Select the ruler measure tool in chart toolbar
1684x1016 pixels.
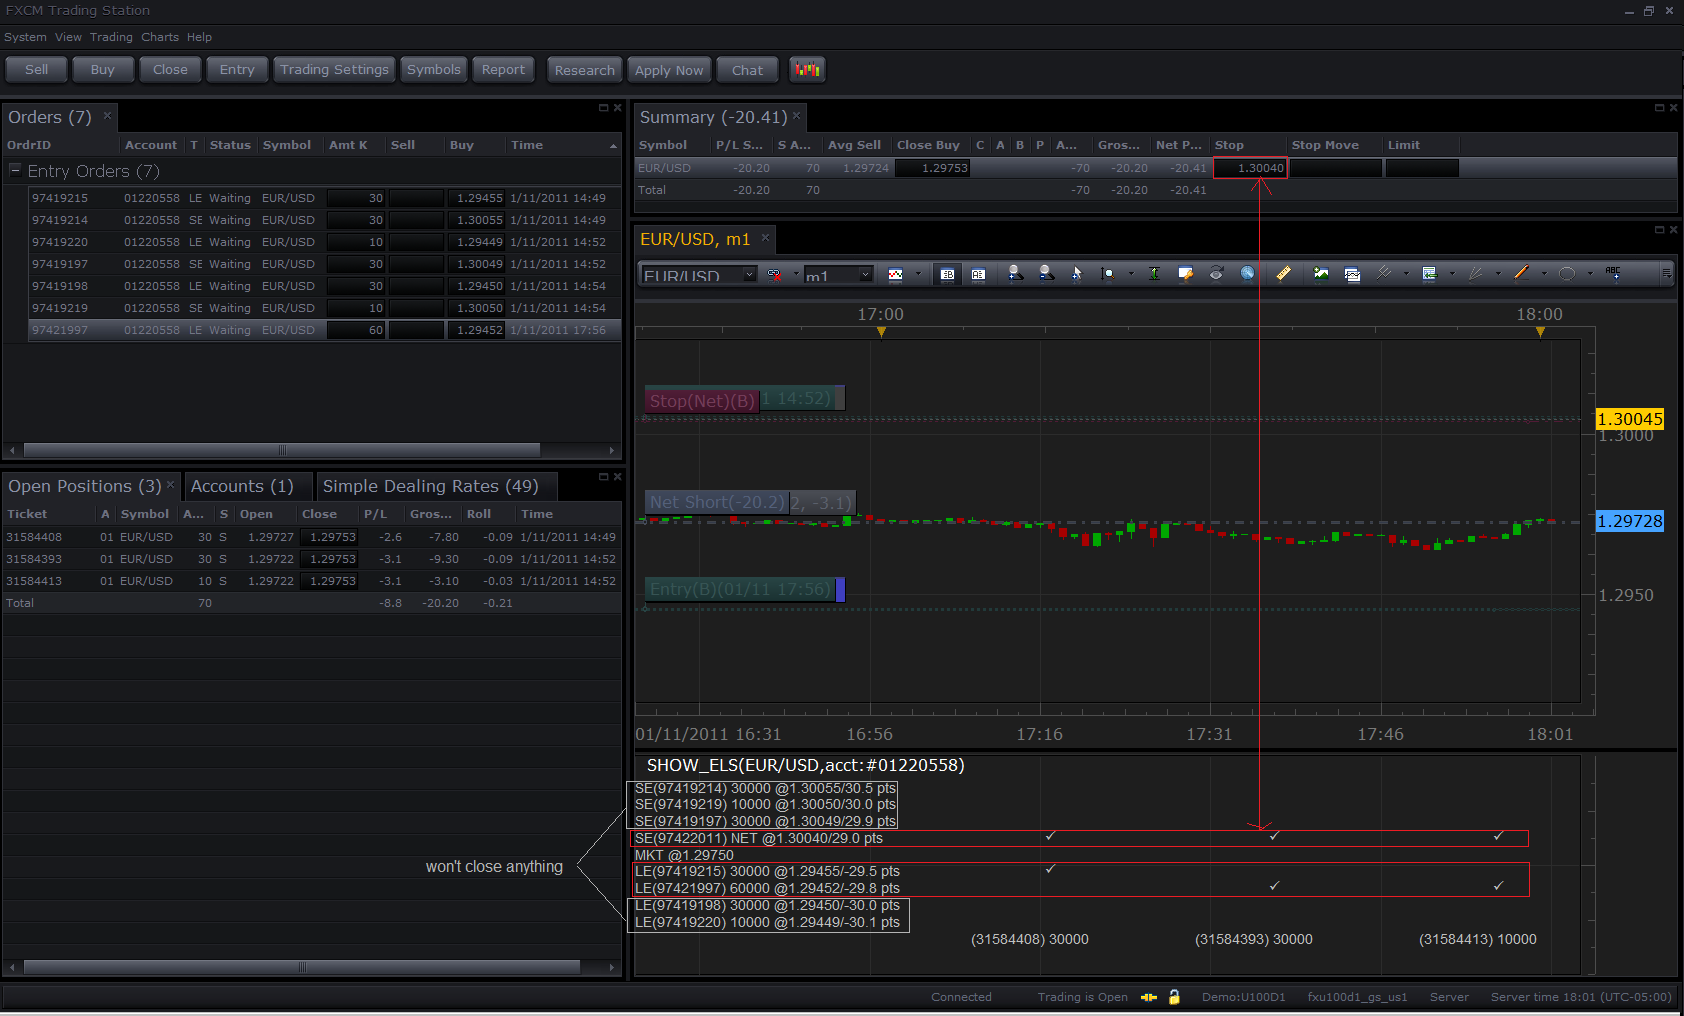point(1283,274)
